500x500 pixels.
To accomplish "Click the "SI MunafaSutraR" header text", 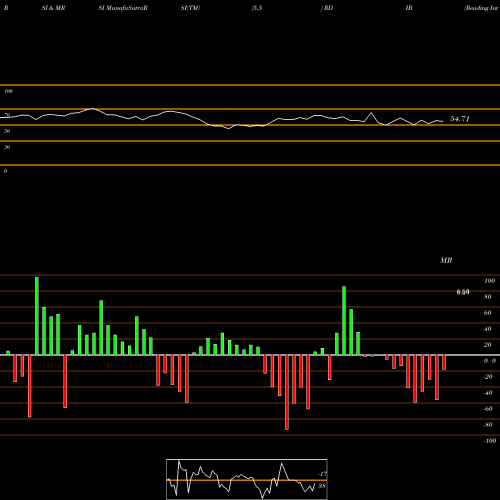I will [123, 8].
